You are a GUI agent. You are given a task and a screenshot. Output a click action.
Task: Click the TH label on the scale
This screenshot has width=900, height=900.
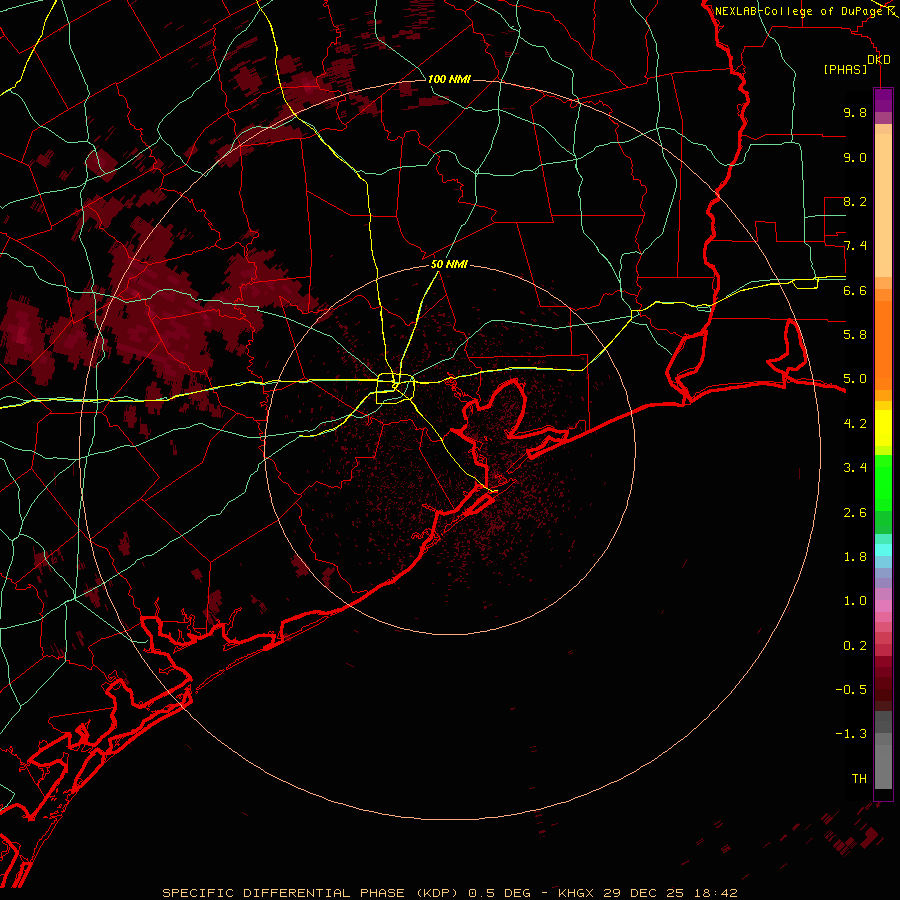click(859, 779)
